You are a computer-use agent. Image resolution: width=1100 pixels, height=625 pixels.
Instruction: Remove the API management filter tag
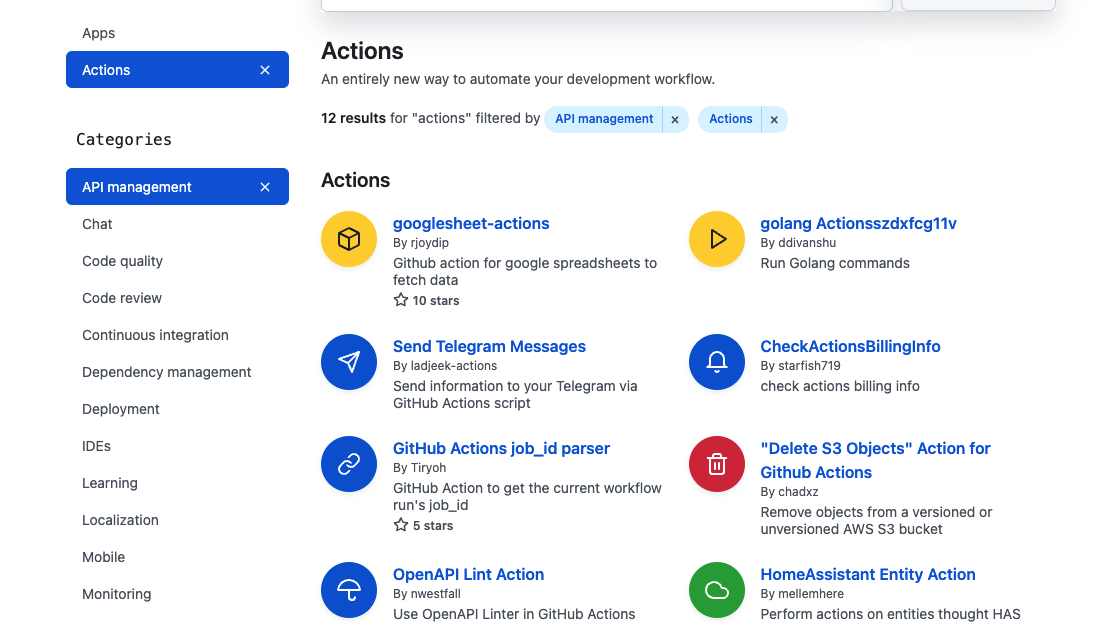coord(675,120)
